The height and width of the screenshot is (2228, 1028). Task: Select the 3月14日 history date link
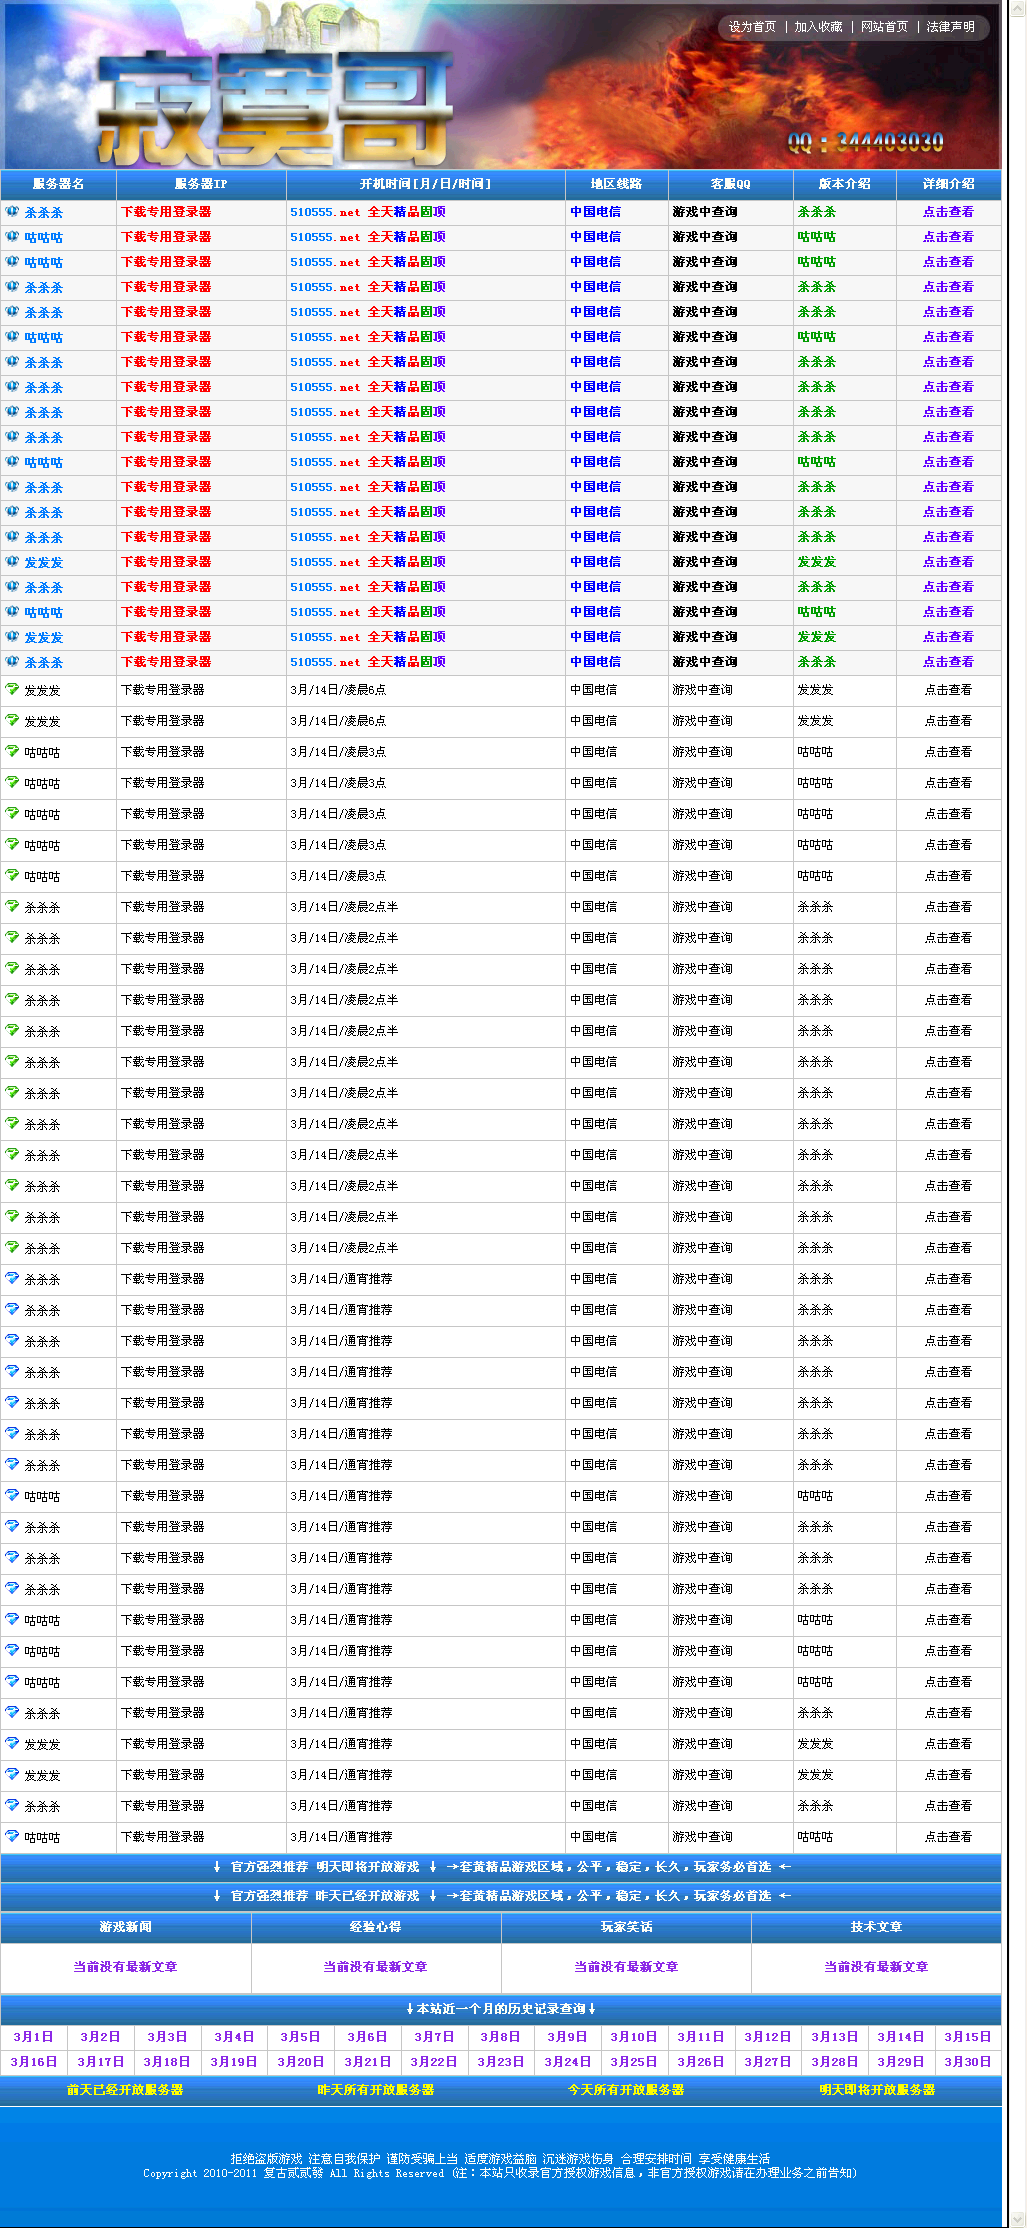coord(900,2037)
